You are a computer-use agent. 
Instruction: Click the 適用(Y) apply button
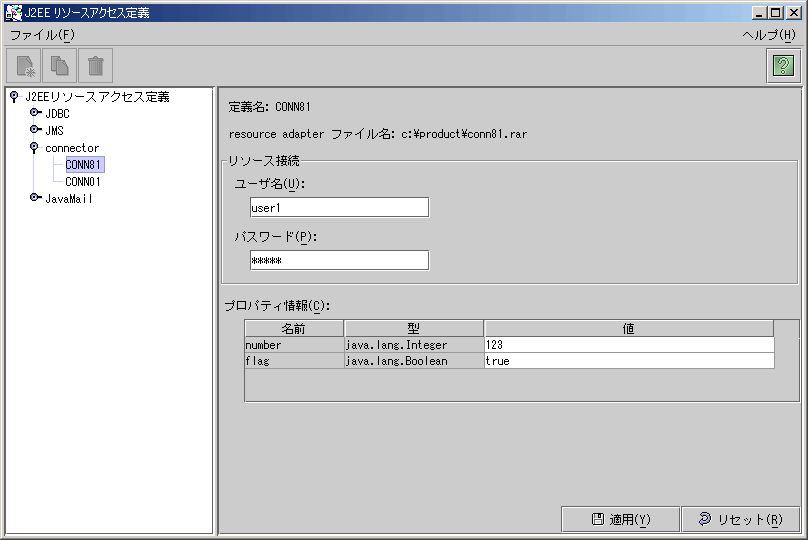(620, 519)
